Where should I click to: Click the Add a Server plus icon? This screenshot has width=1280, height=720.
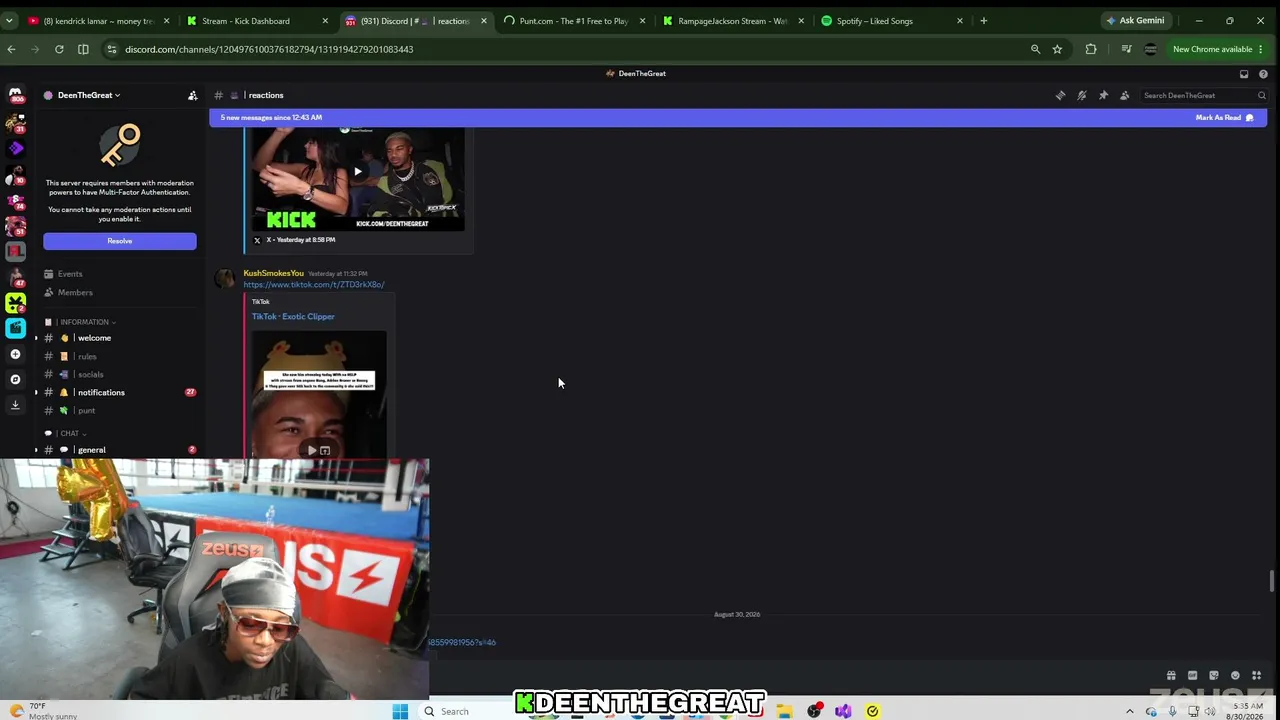click(15, 354)
